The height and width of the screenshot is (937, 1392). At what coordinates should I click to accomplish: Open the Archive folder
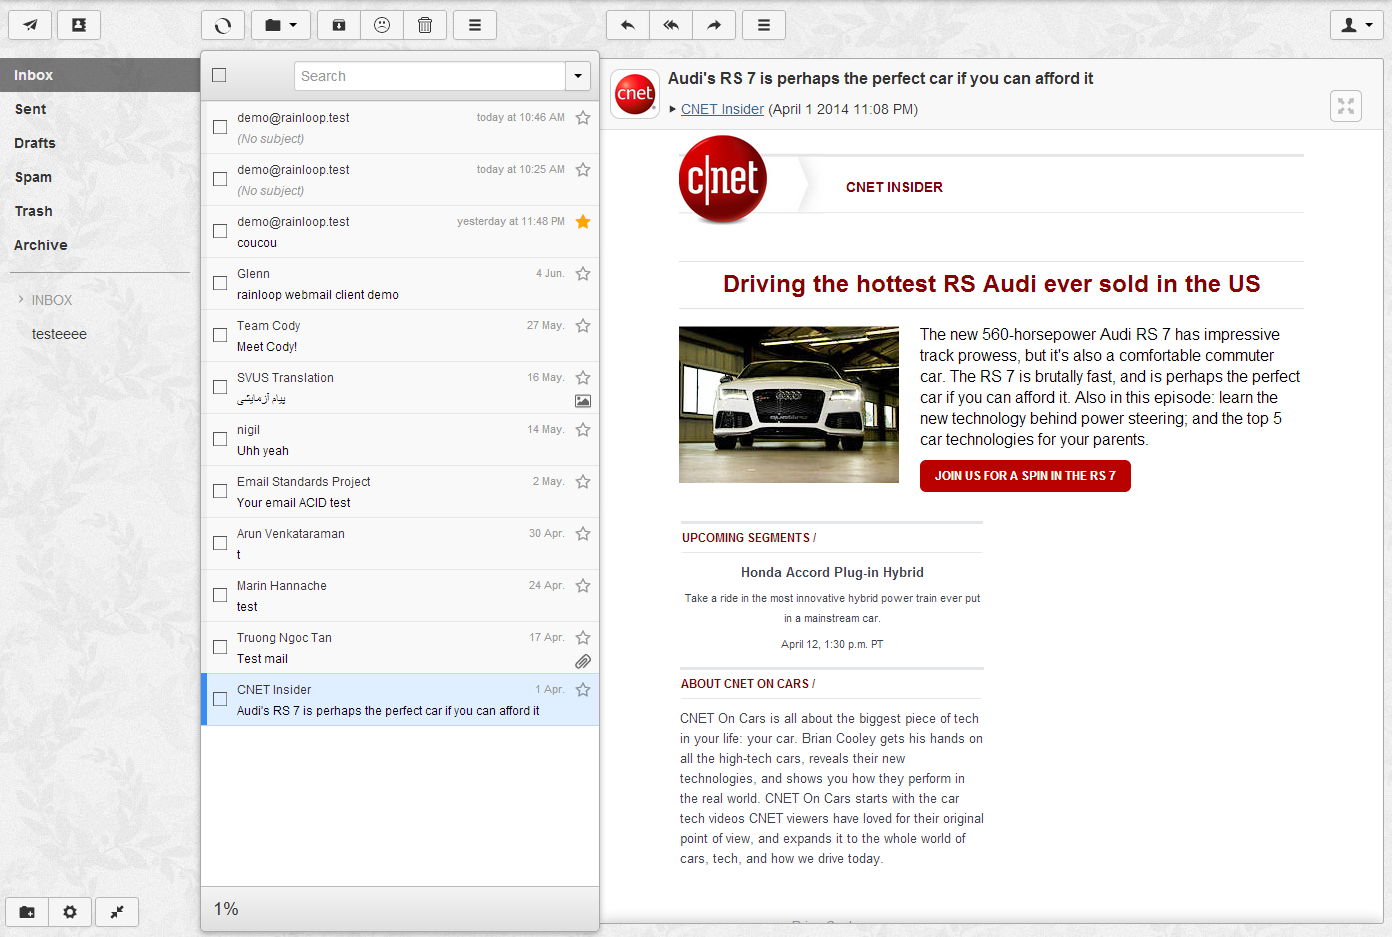click(x=100, y=245)
